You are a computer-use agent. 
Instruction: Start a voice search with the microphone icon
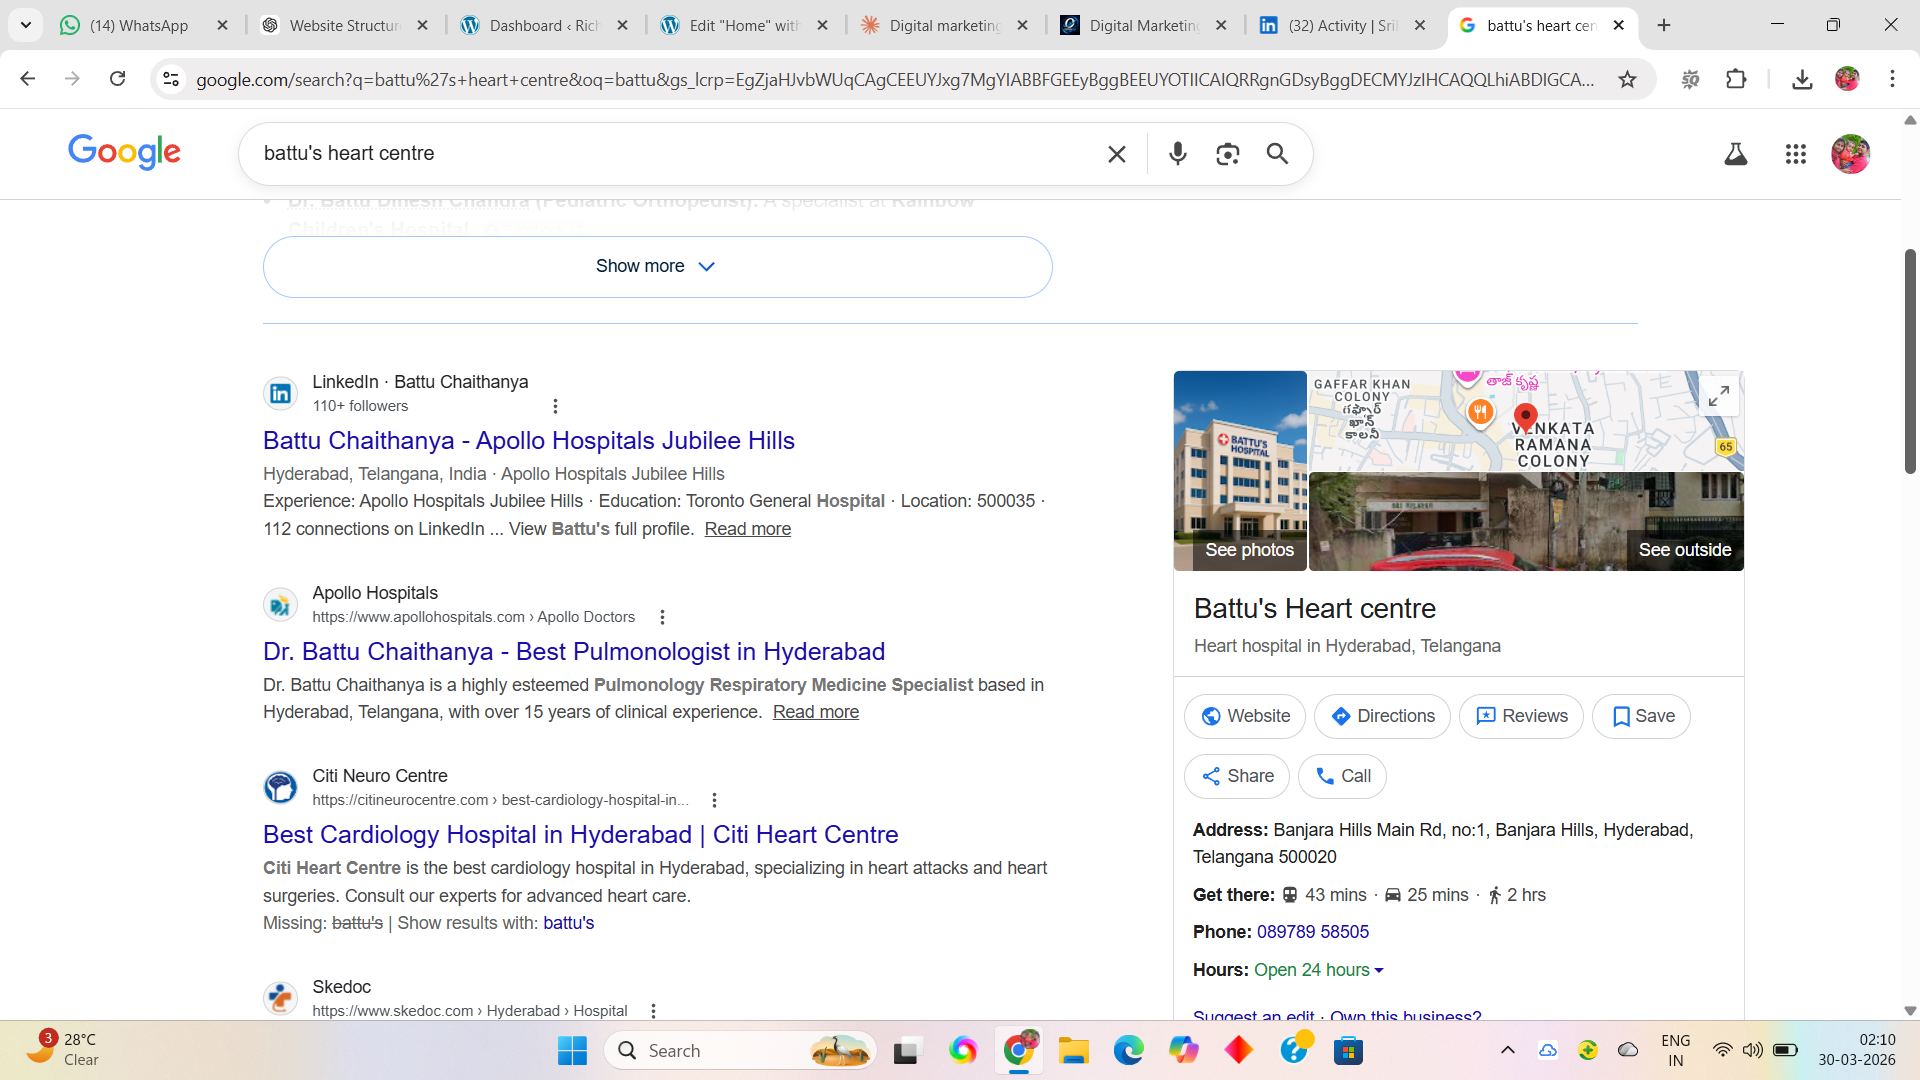click(1177, 154)
